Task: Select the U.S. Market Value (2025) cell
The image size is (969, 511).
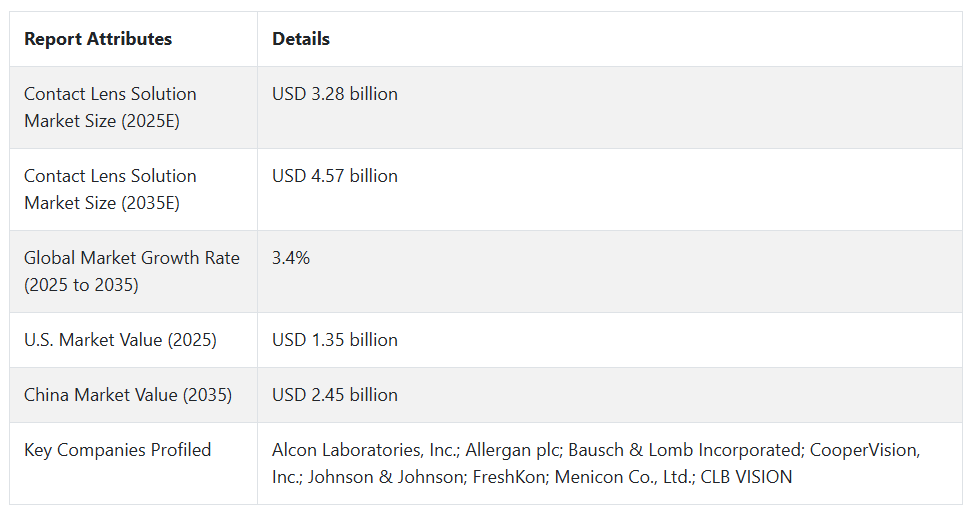Action: click(133, 340)
